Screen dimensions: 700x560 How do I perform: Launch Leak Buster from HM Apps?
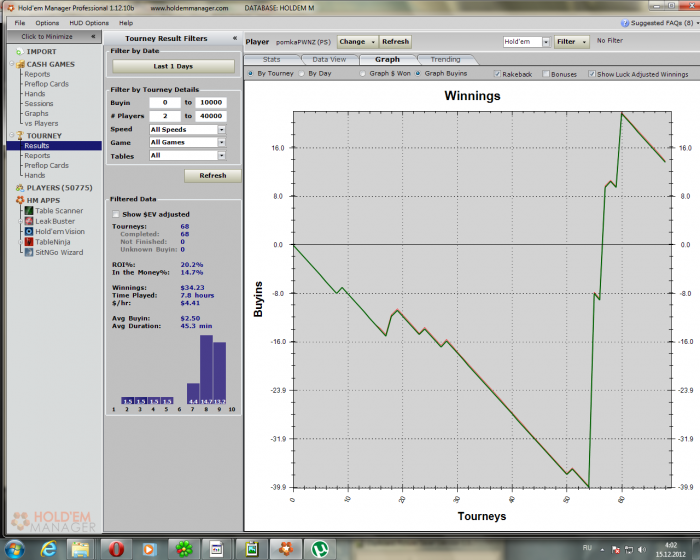click(x=57, y=221)
